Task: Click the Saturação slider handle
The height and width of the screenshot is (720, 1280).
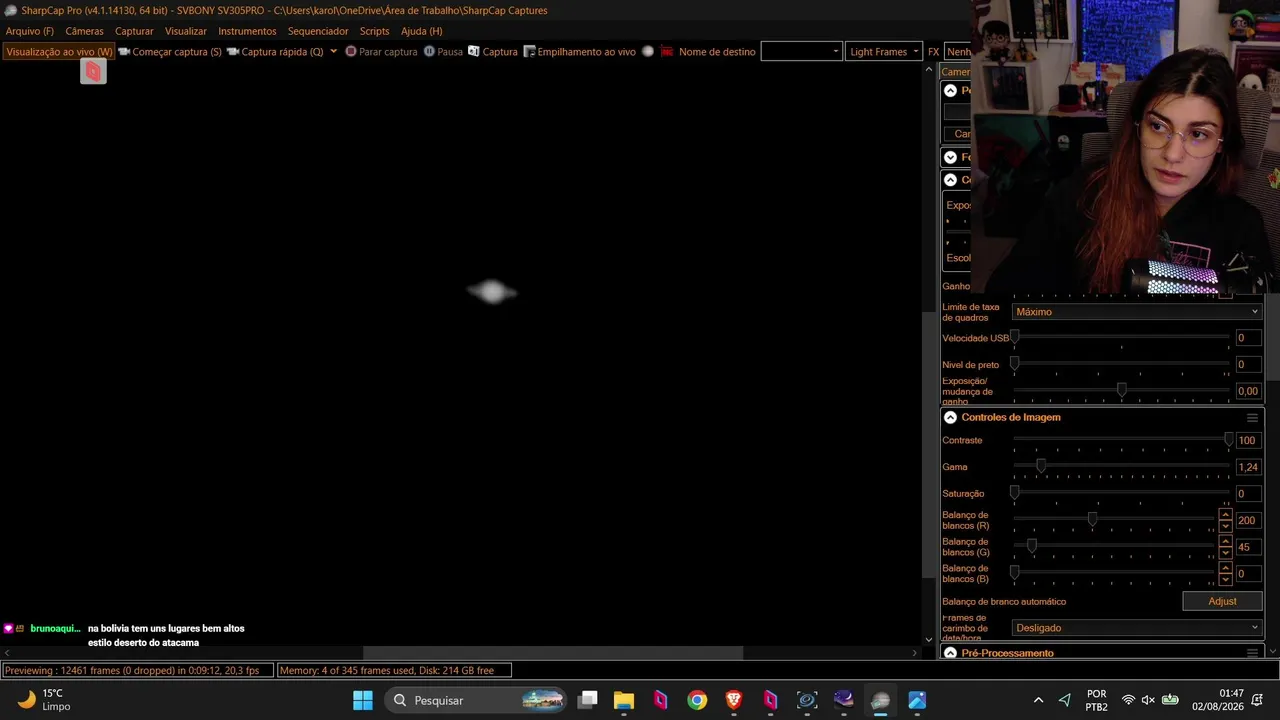Action: (x=1015, y=494)
